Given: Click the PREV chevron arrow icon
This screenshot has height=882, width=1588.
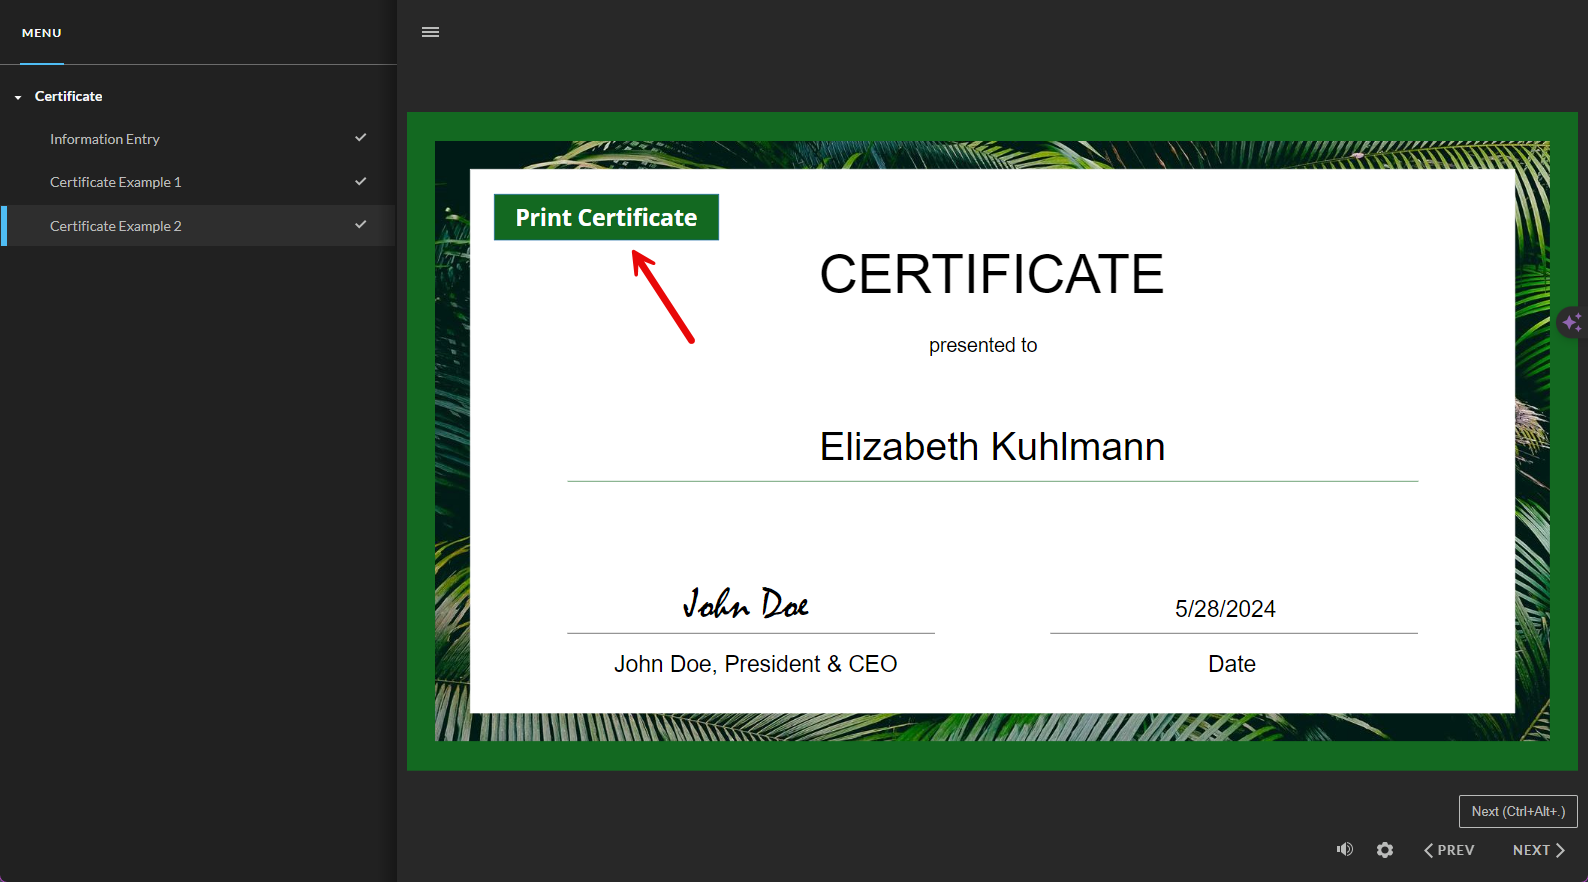Looking at the screenshot, I should [x=1429, y=850].
